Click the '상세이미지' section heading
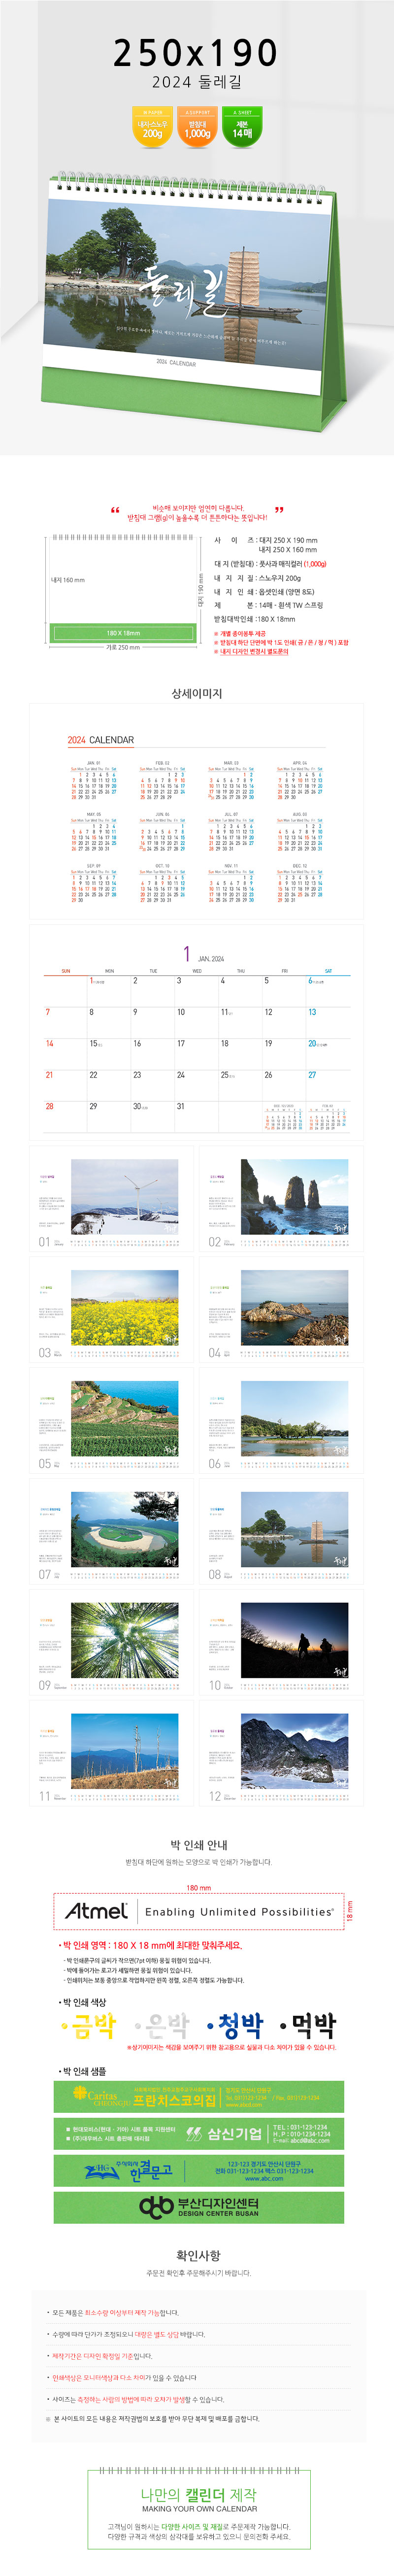 196,693
